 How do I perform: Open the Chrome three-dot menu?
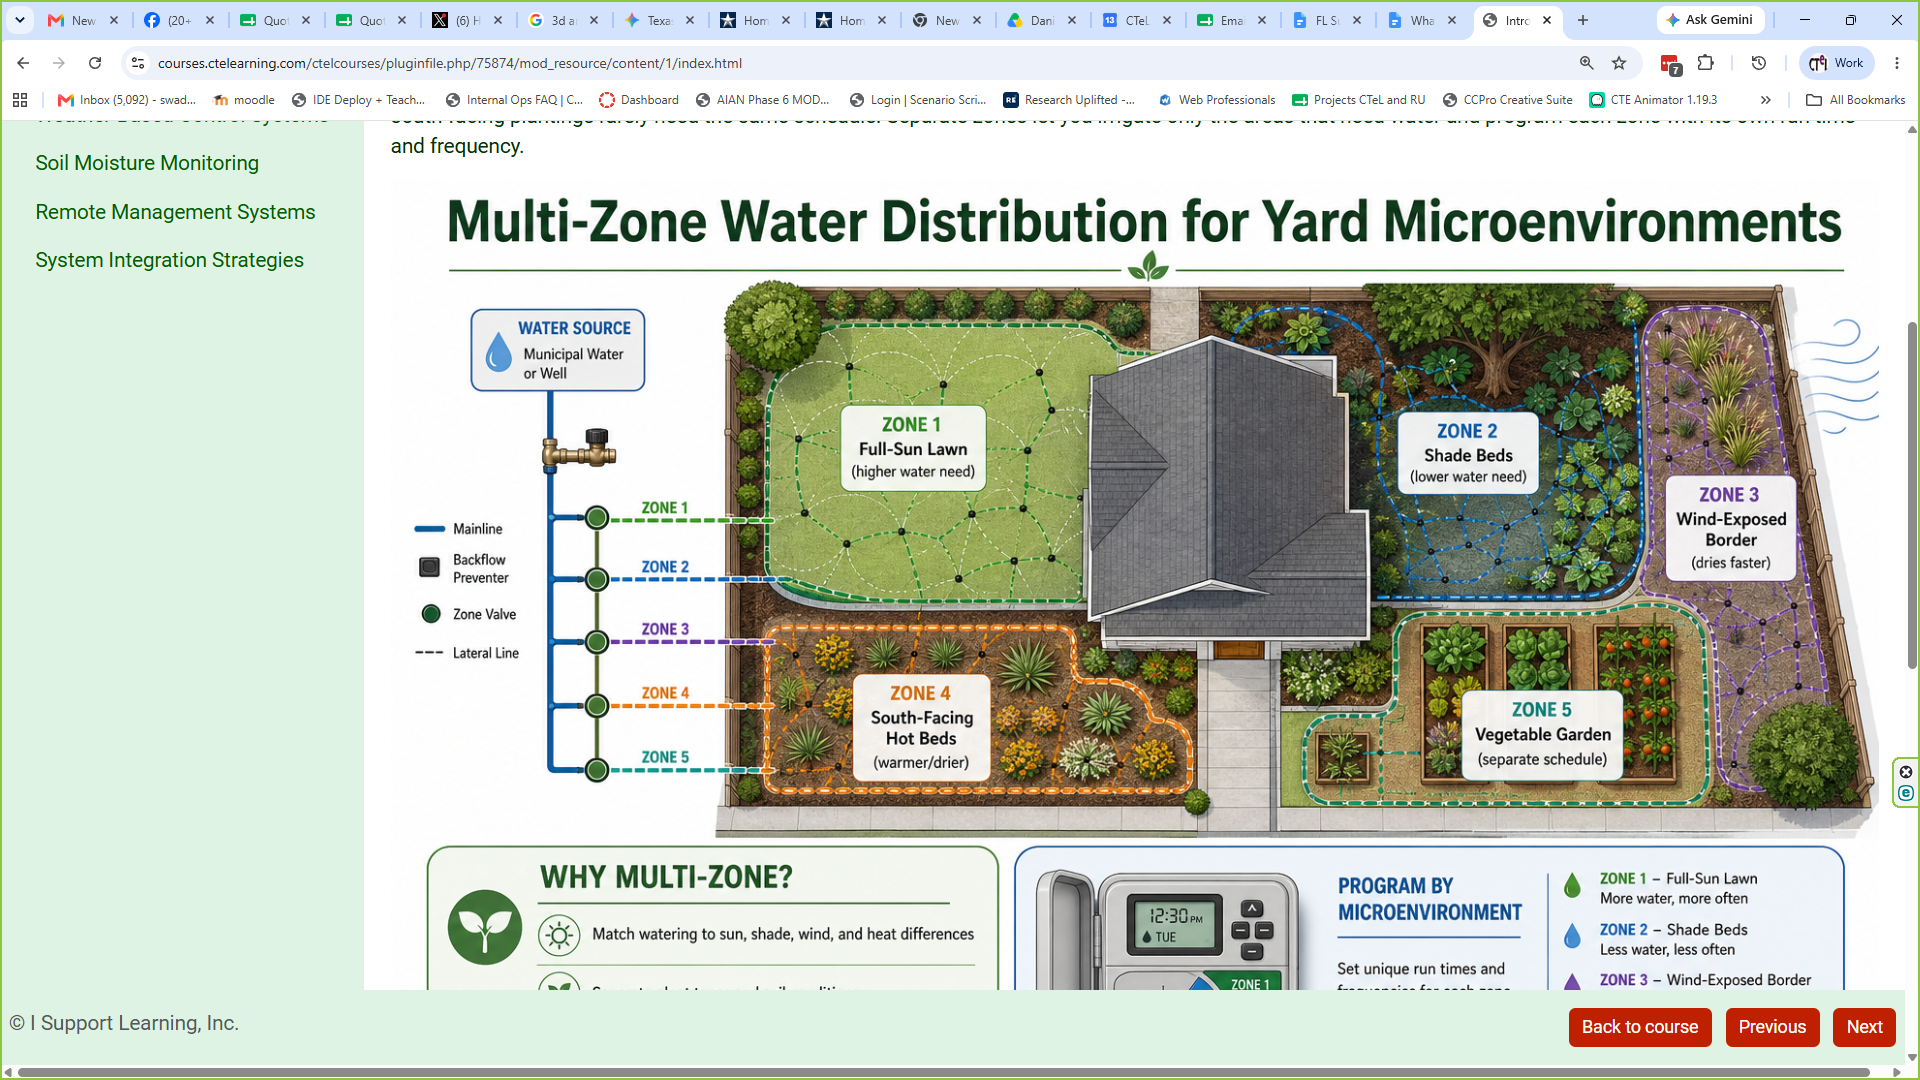(x=1897, y=63)
